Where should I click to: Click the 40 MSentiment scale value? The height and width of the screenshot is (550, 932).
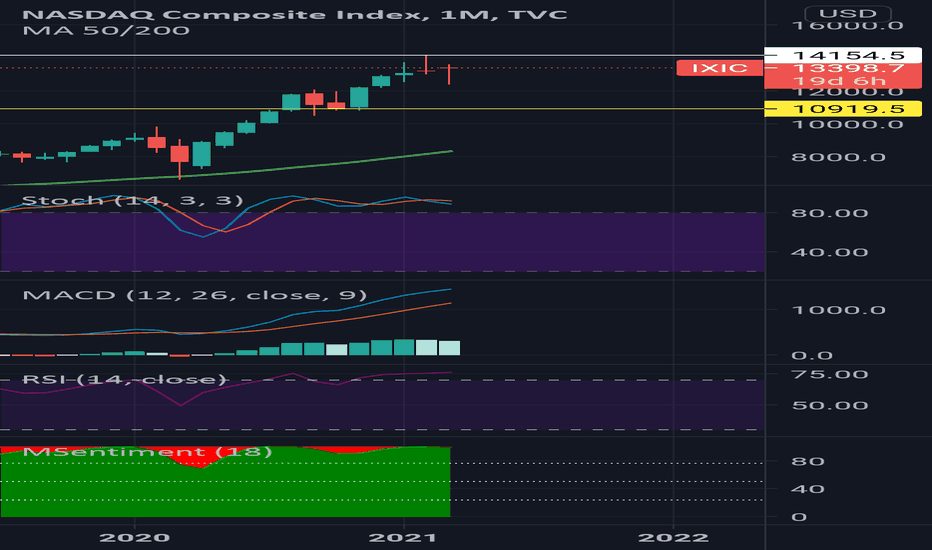coord(808,489)
